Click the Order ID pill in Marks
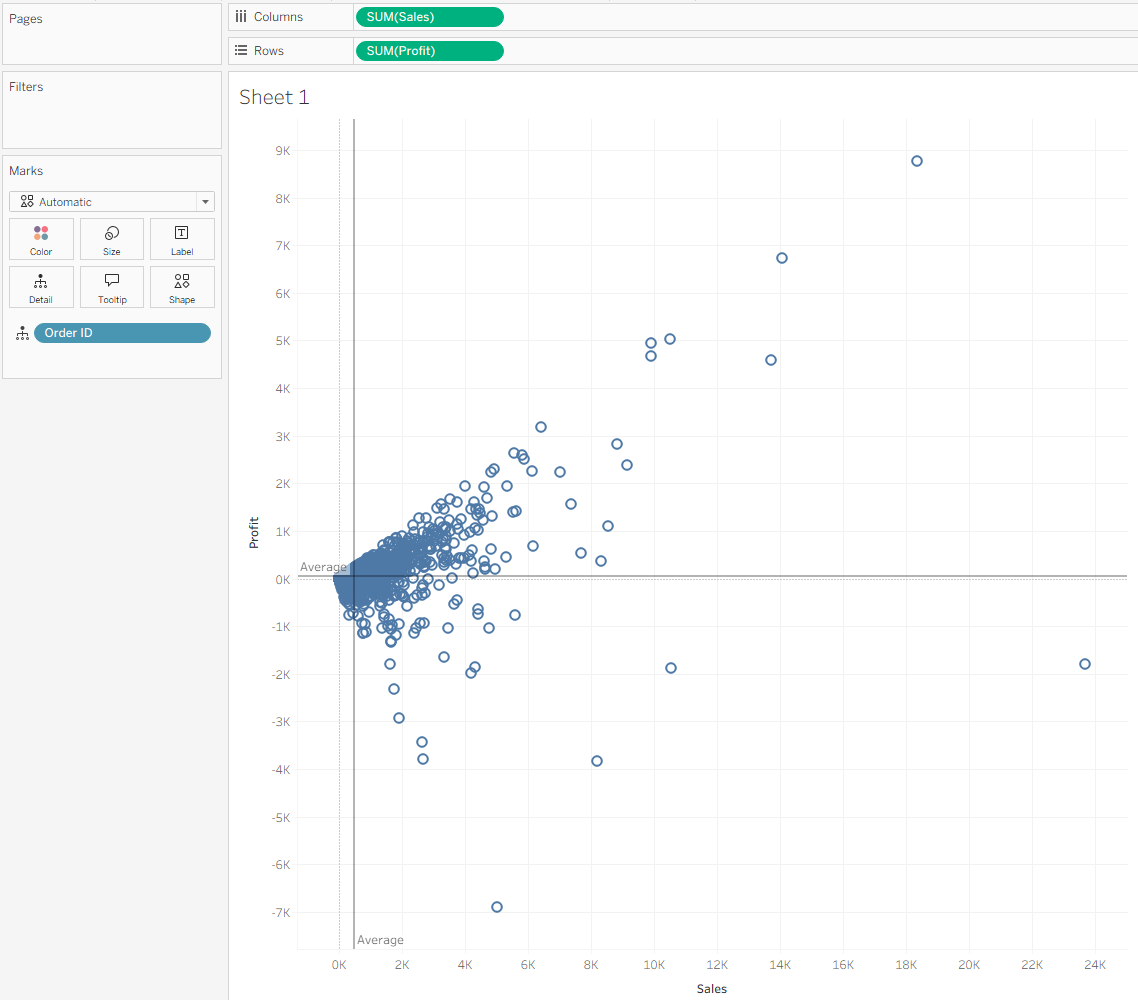 point(122,333)
